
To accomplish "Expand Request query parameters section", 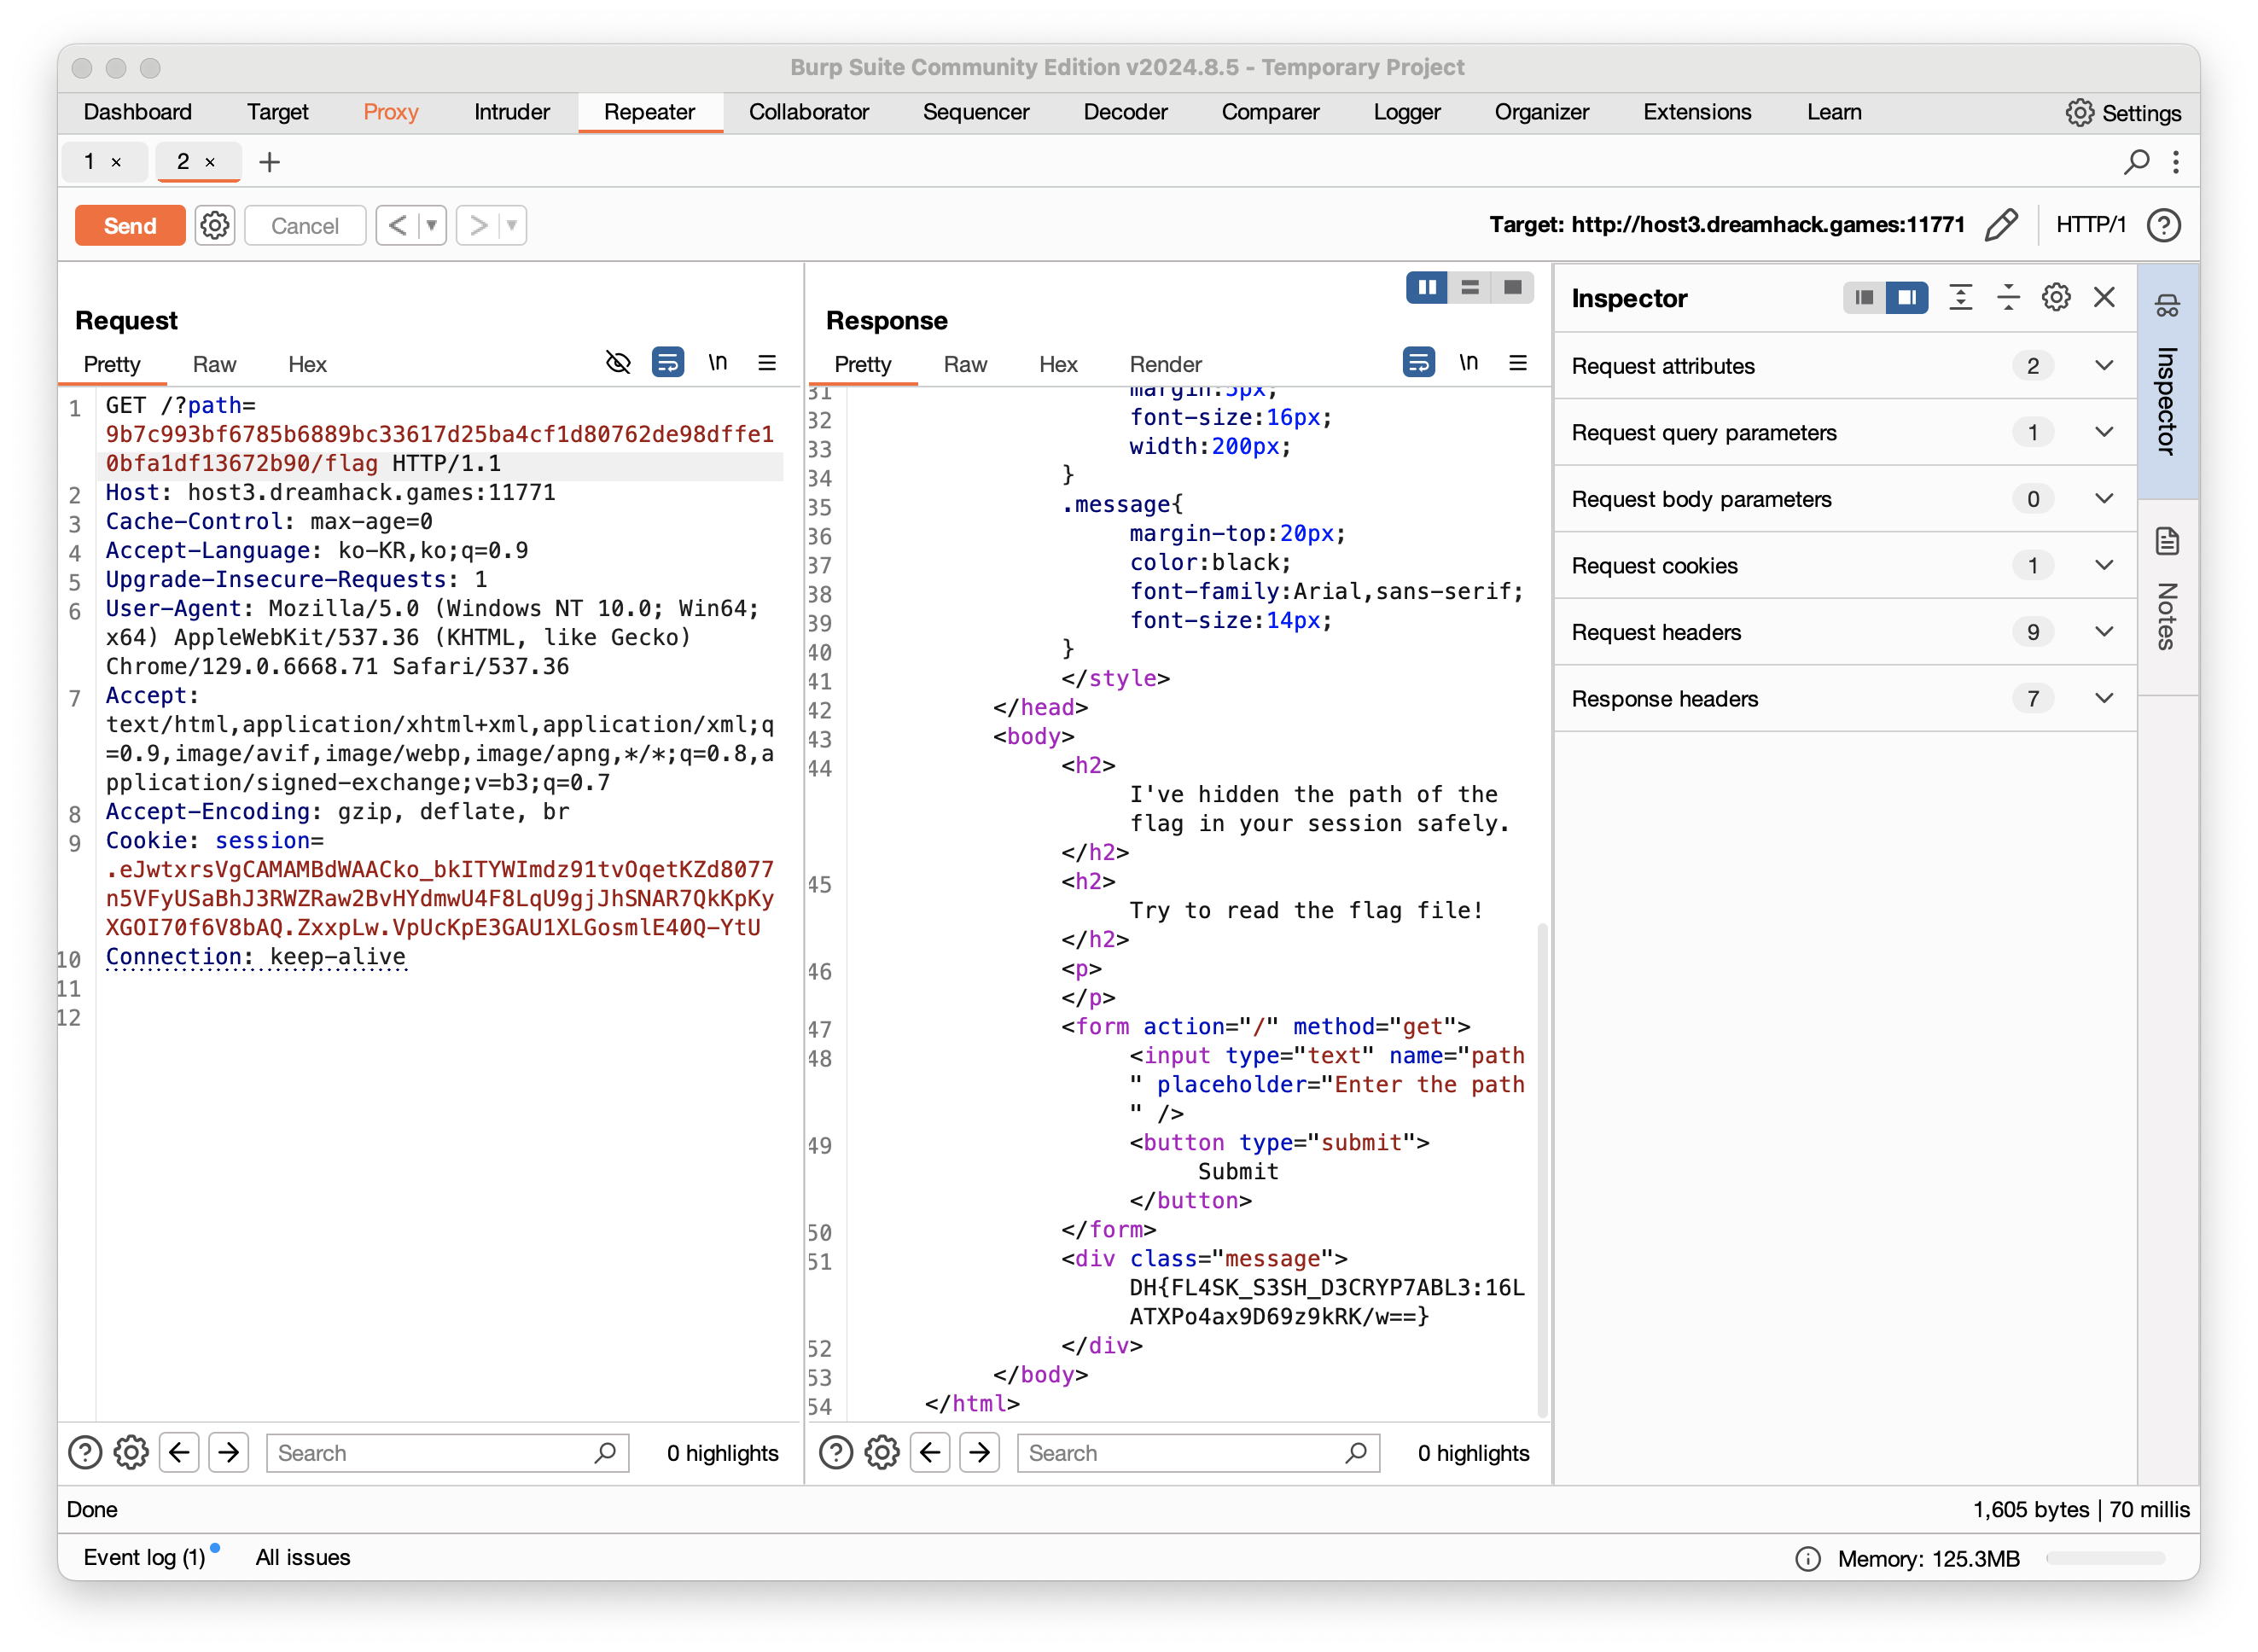I will (x=2104, y=432).
